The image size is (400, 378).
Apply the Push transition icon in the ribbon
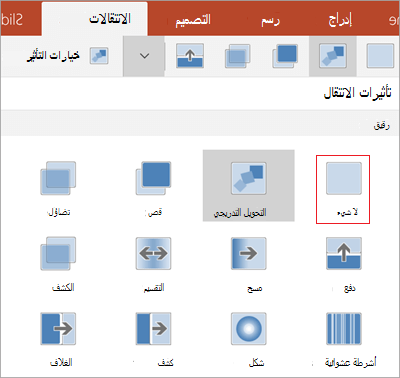(x=190, y=56)
